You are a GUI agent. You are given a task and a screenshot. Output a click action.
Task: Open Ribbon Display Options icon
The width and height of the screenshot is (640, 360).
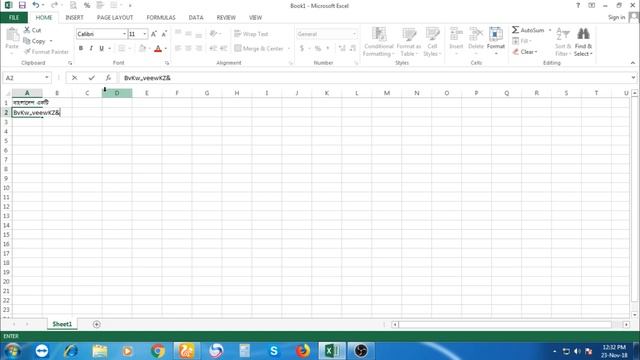pyautogui.click(x=591, y=5)
